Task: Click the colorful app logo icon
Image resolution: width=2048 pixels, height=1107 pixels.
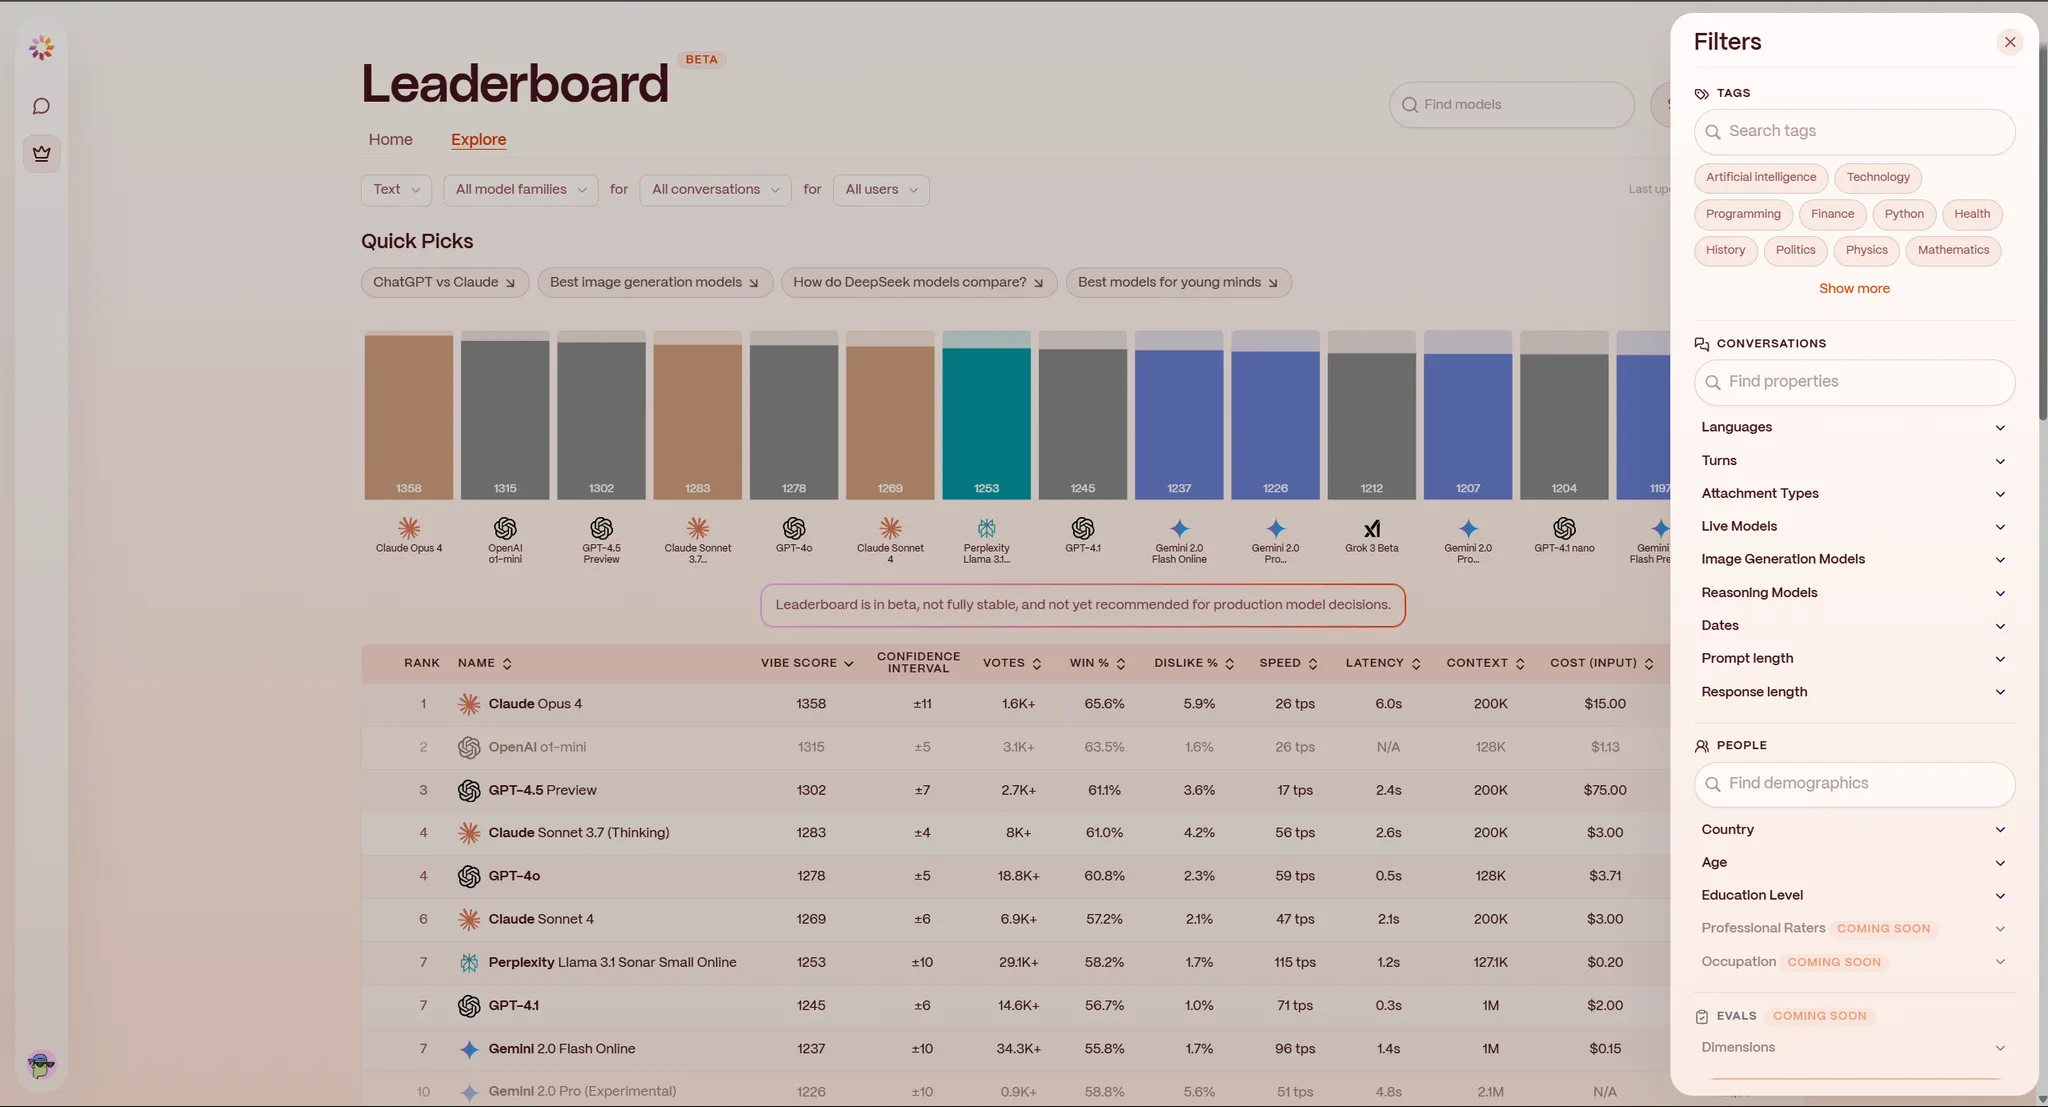Action: [x=41, y=48]
